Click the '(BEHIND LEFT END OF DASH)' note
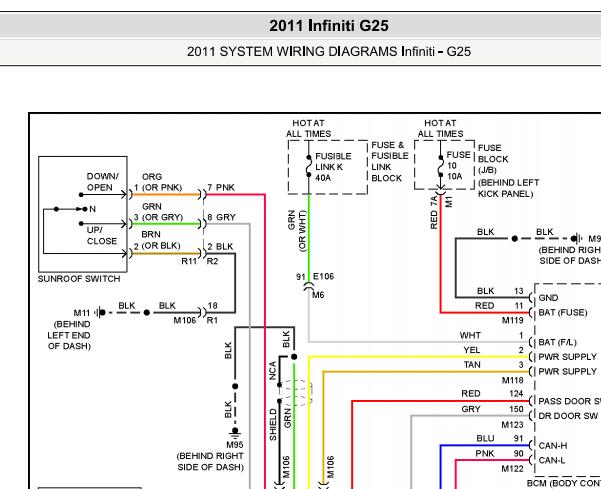This screenshot has height=489, width=601. 69,335
